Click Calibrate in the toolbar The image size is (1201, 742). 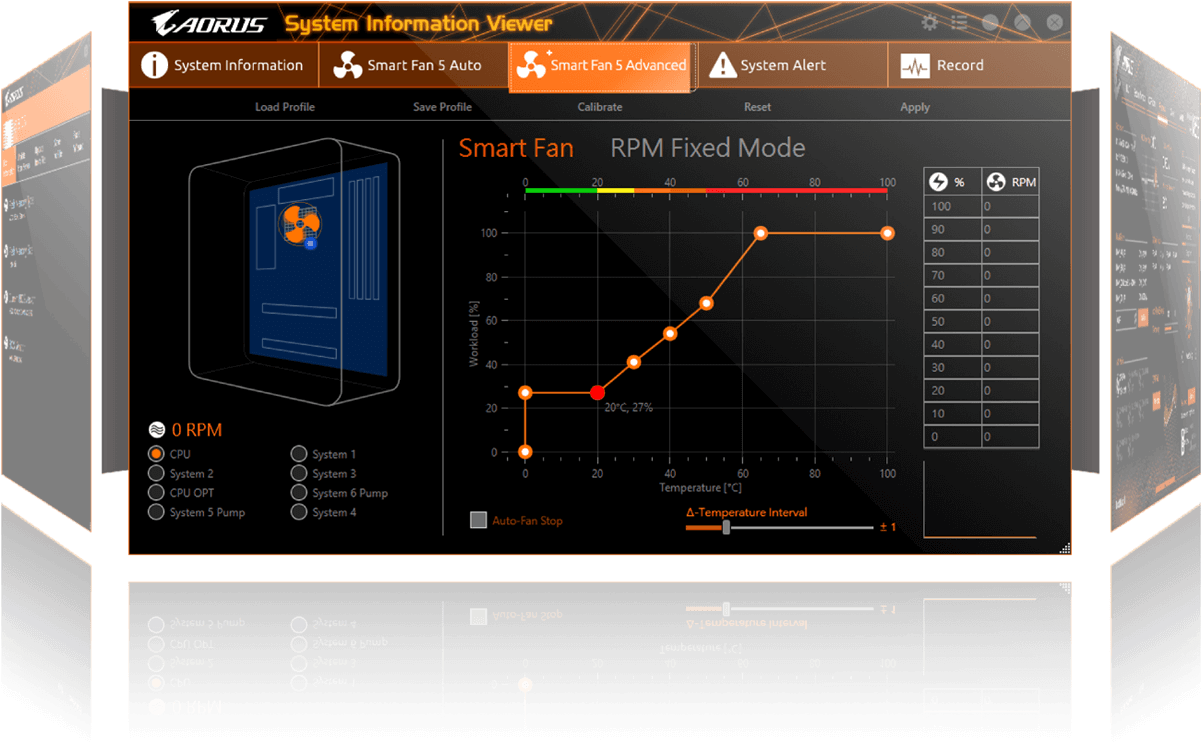pos(600,107)
